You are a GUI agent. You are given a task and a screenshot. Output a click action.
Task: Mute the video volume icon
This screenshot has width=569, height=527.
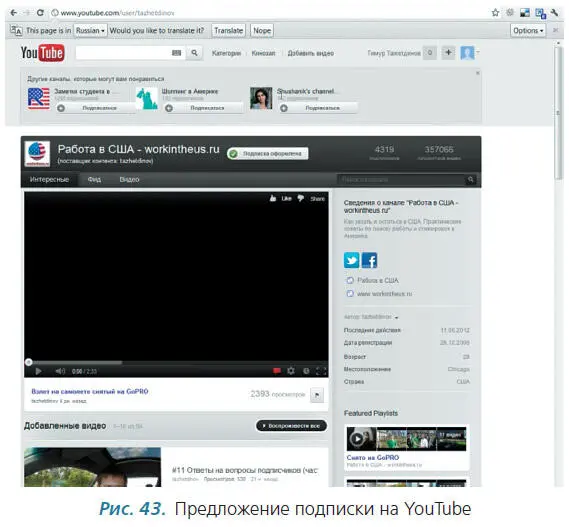[60, 371]
